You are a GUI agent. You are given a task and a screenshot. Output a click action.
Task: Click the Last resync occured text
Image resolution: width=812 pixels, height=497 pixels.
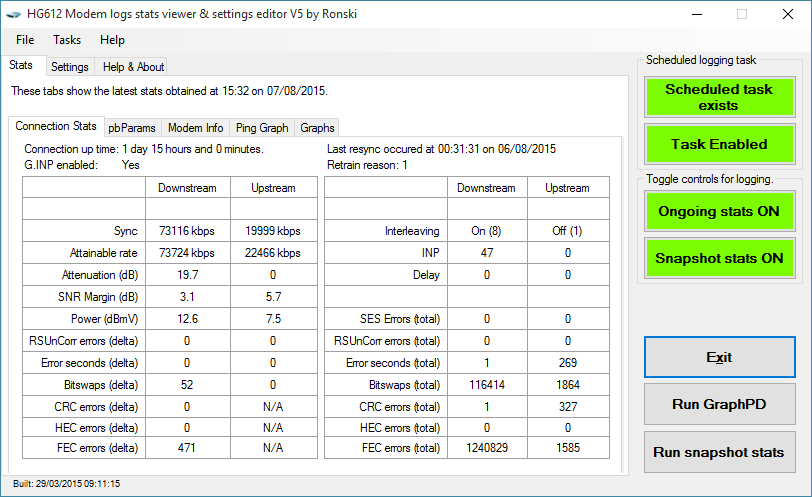tap(441, 149)
